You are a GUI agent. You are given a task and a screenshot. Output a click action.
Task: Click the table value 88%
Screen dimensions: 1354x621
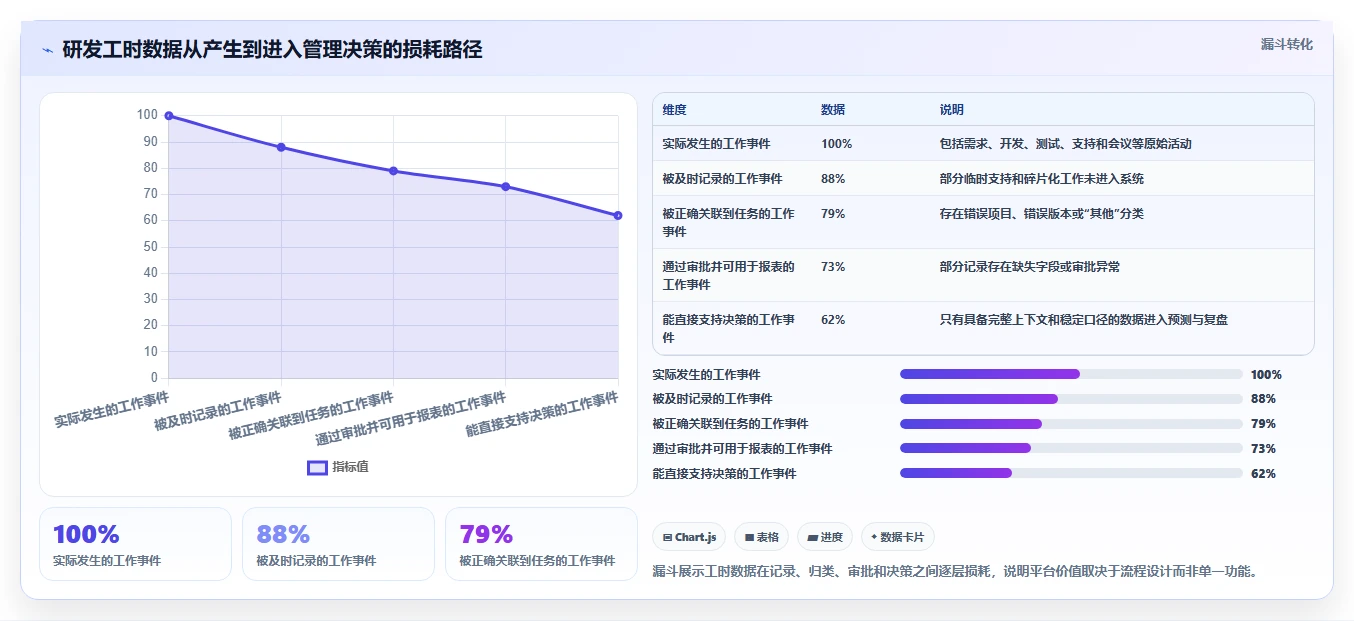tap(833, 179)
